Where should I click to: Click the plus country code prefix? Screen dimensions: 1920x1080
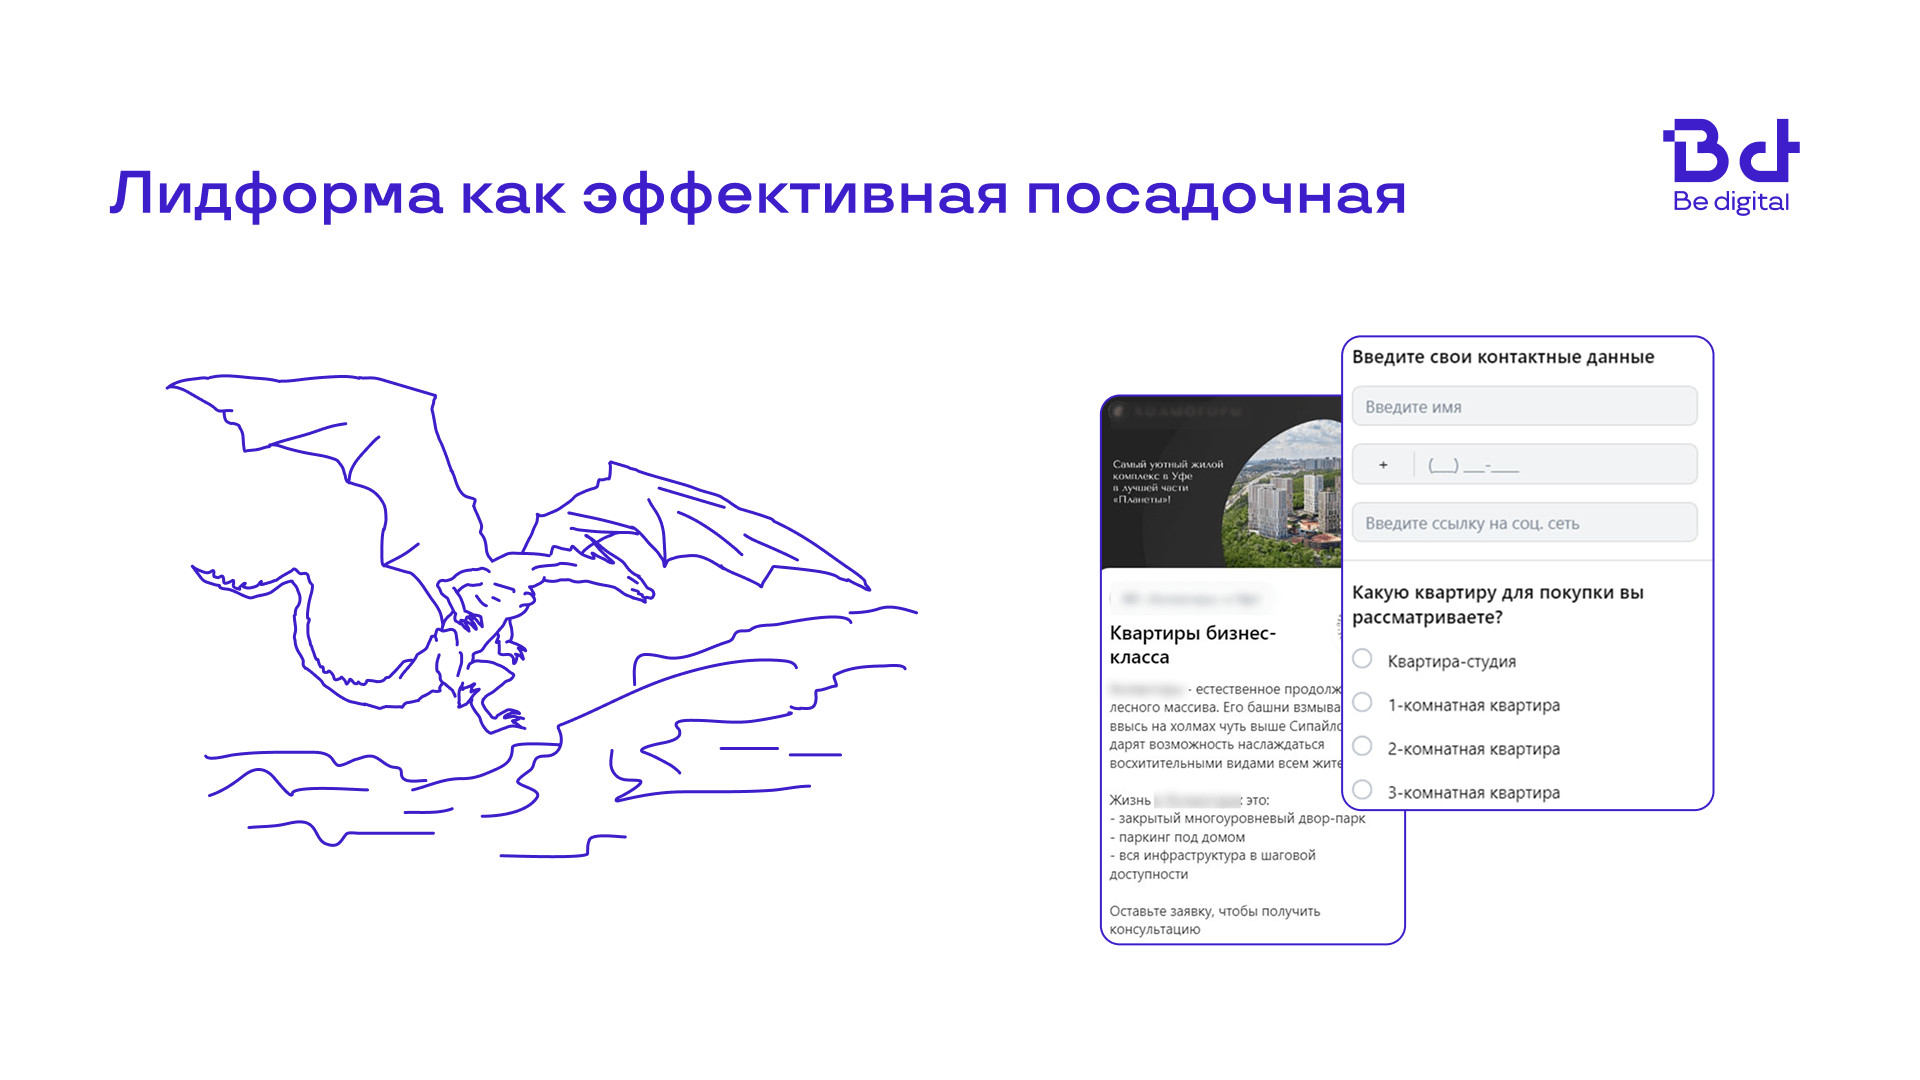pos(1383,465)
